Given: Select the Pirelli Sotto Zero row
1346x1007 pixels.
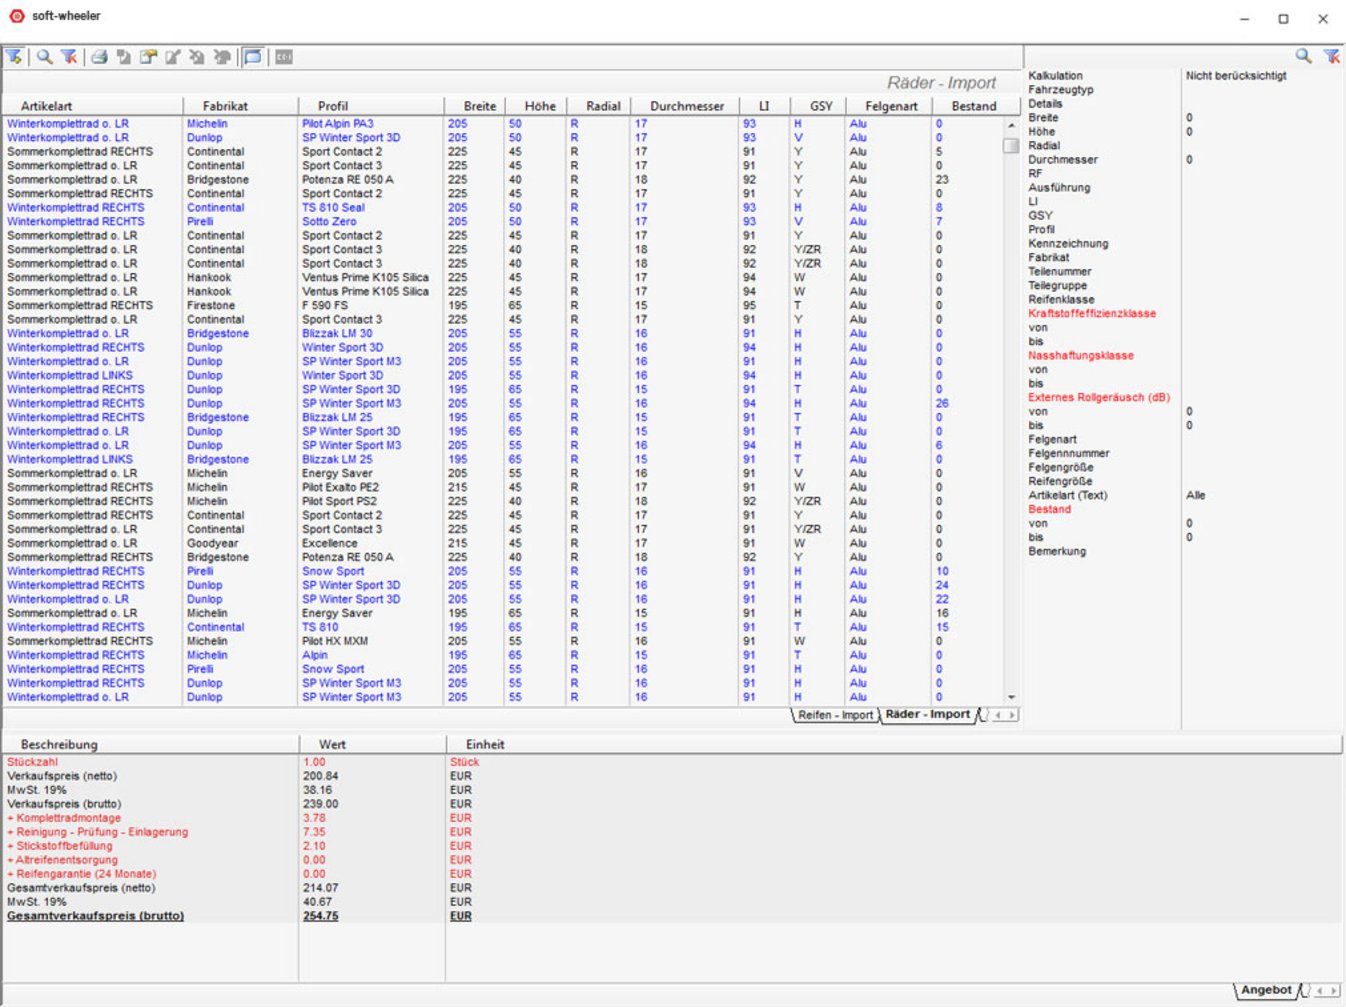Looking at the screenshot, I should (502, 222).
